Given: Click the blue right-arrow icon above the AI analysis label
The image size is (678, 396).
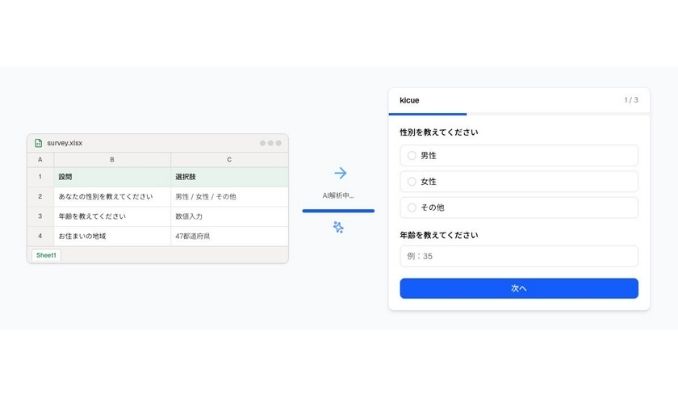Looking at the screenshot, I should point(340,173).
